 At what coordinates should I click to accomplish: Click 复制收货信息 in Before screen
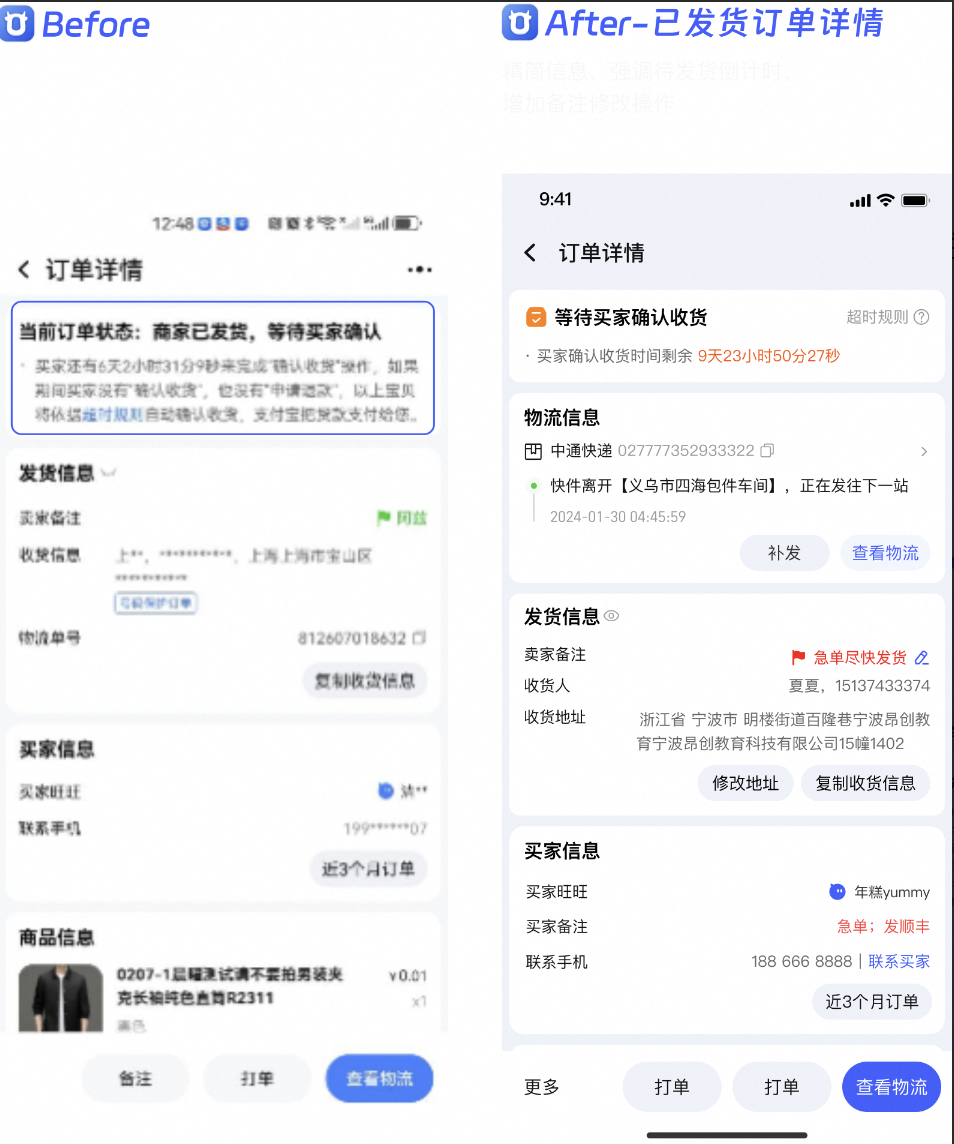[365, 681]
